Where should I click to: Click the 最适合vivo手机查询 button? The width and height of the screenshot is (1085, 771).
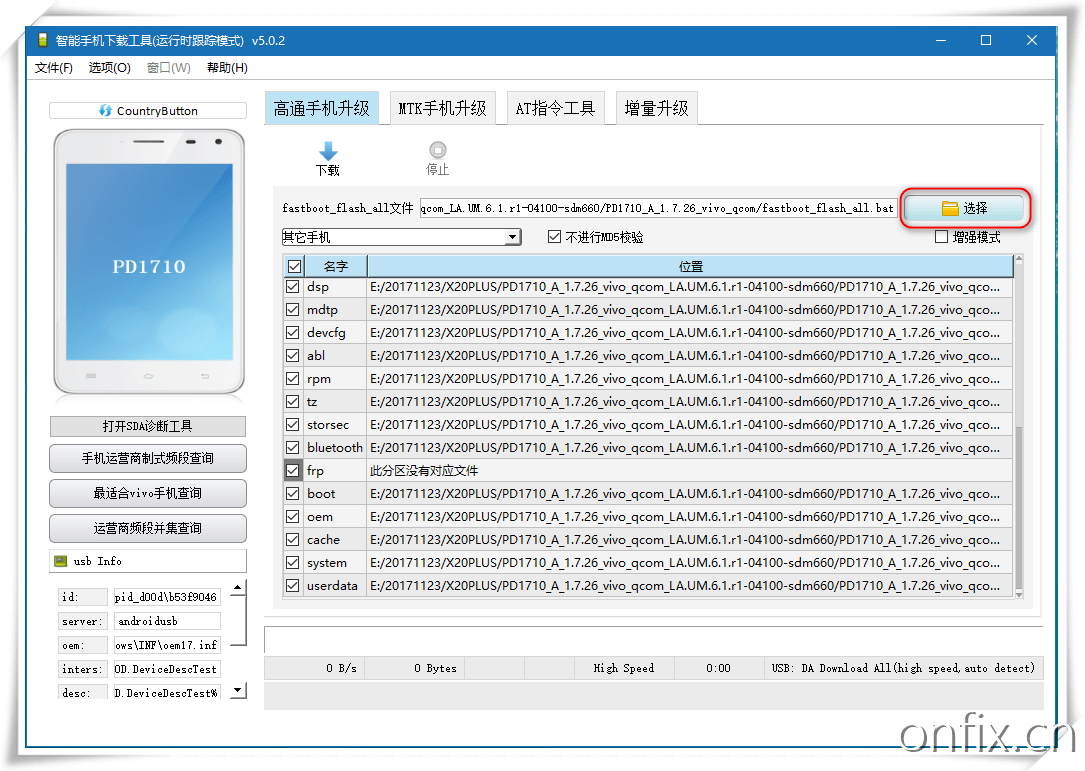pos(147,493)
